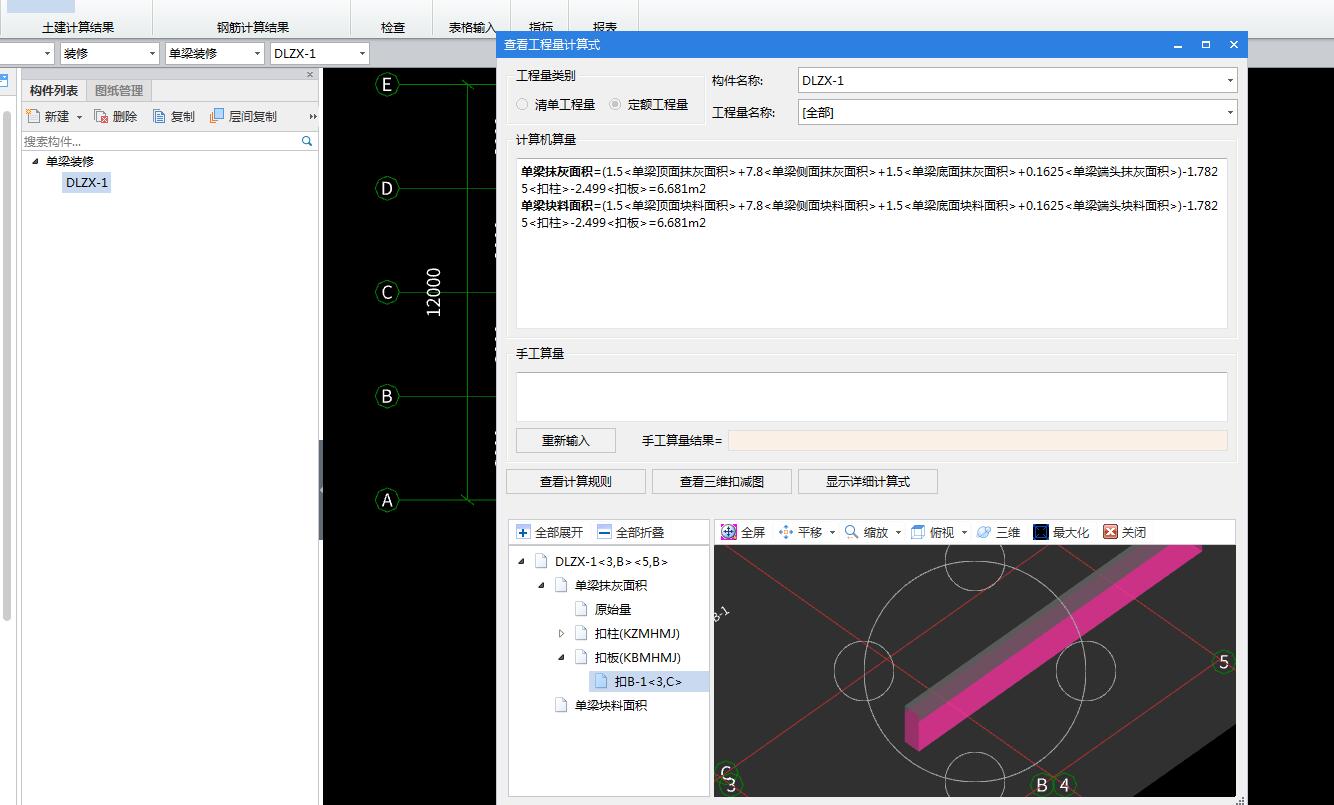Open the 新建 dropdown arrow
The height and width of the screenshot is (805, 1334).
(79, 117)
